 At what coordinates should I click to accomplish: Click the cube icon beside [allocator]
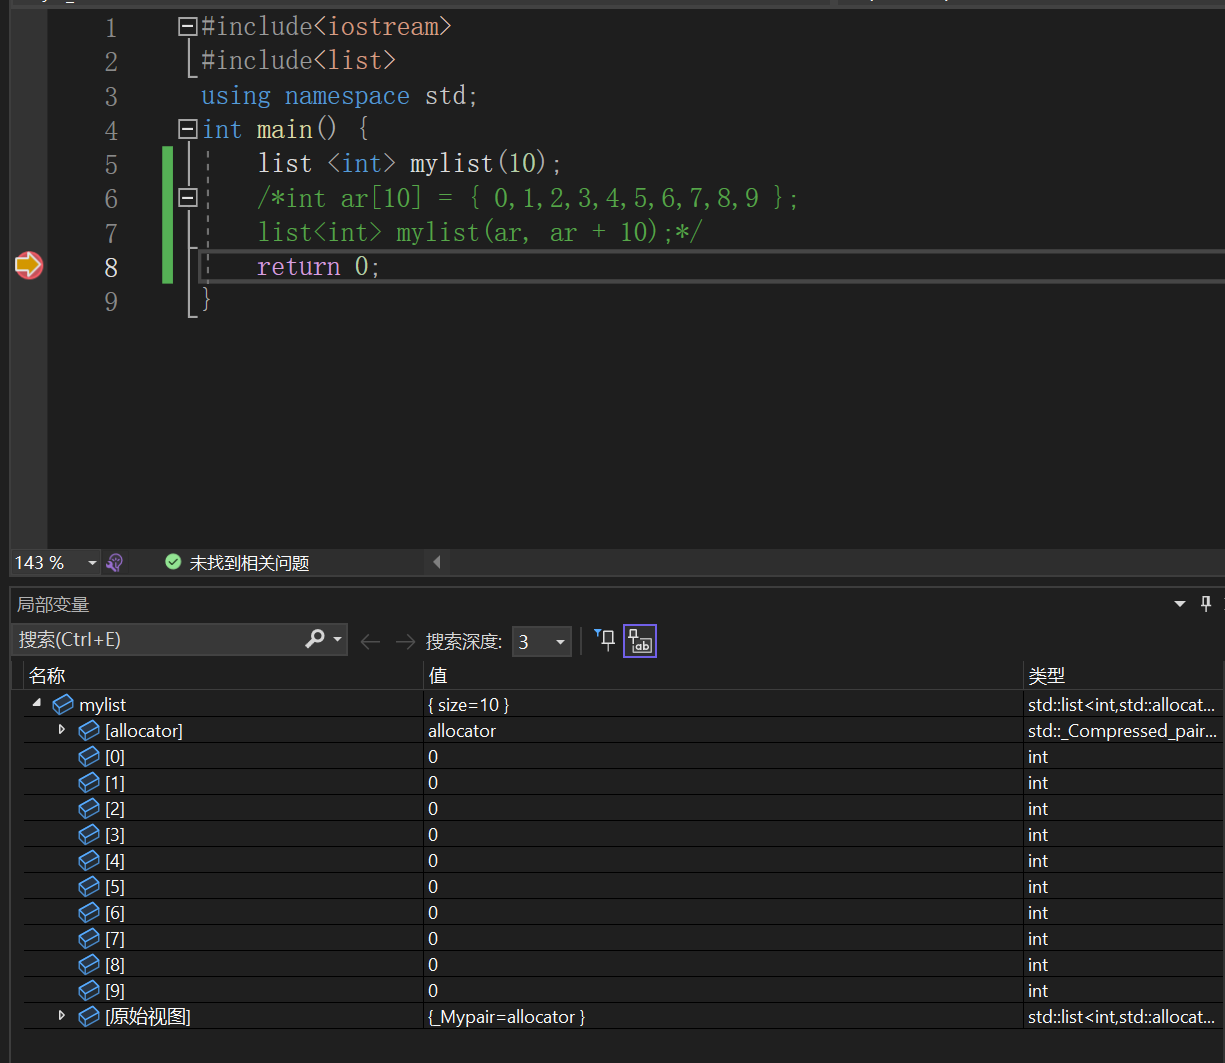pos(89,731)
